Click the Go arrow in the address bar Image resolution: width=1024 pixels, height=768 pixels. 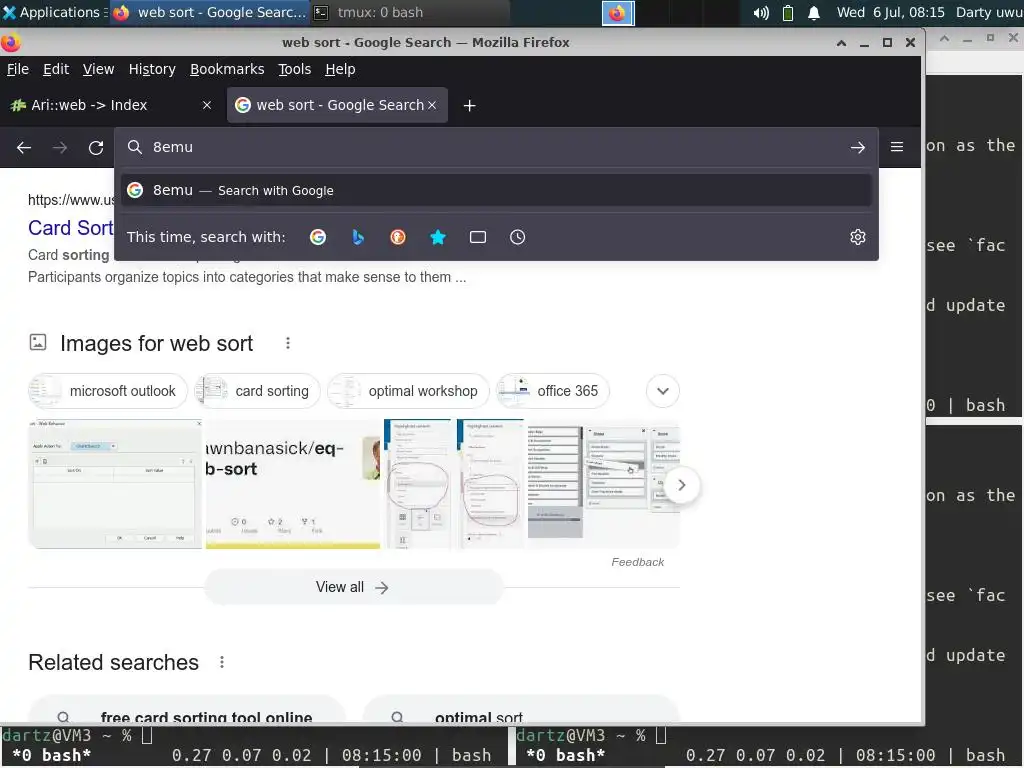point(857,148)
